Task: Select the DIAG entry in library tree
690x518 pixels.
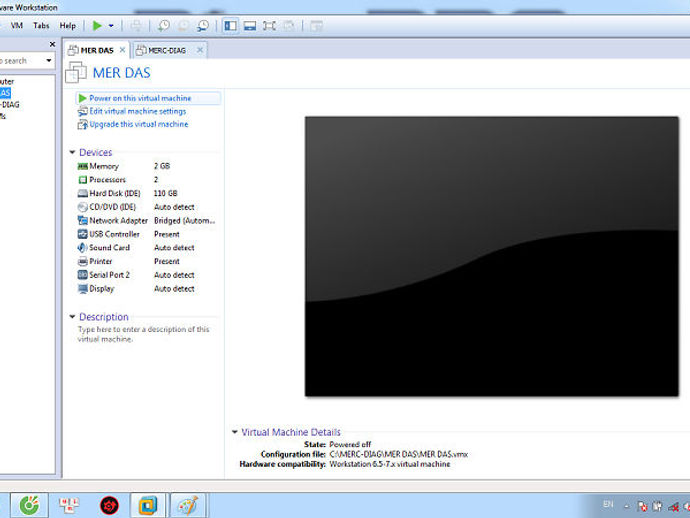Action: click(x=10, y=104)
